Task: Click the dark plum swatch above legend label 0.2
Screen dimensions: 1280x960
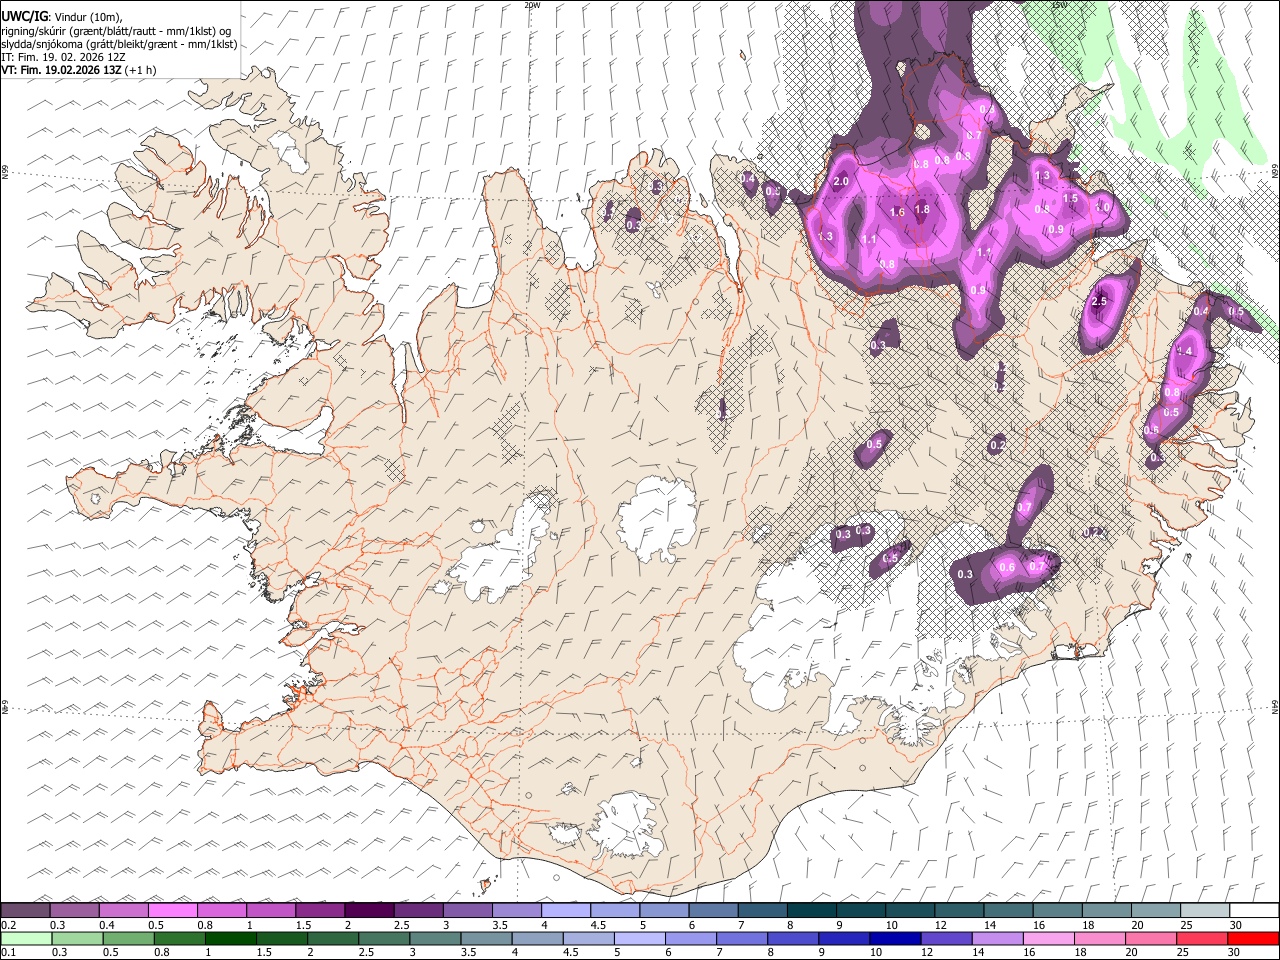Action: click(26, 910)
